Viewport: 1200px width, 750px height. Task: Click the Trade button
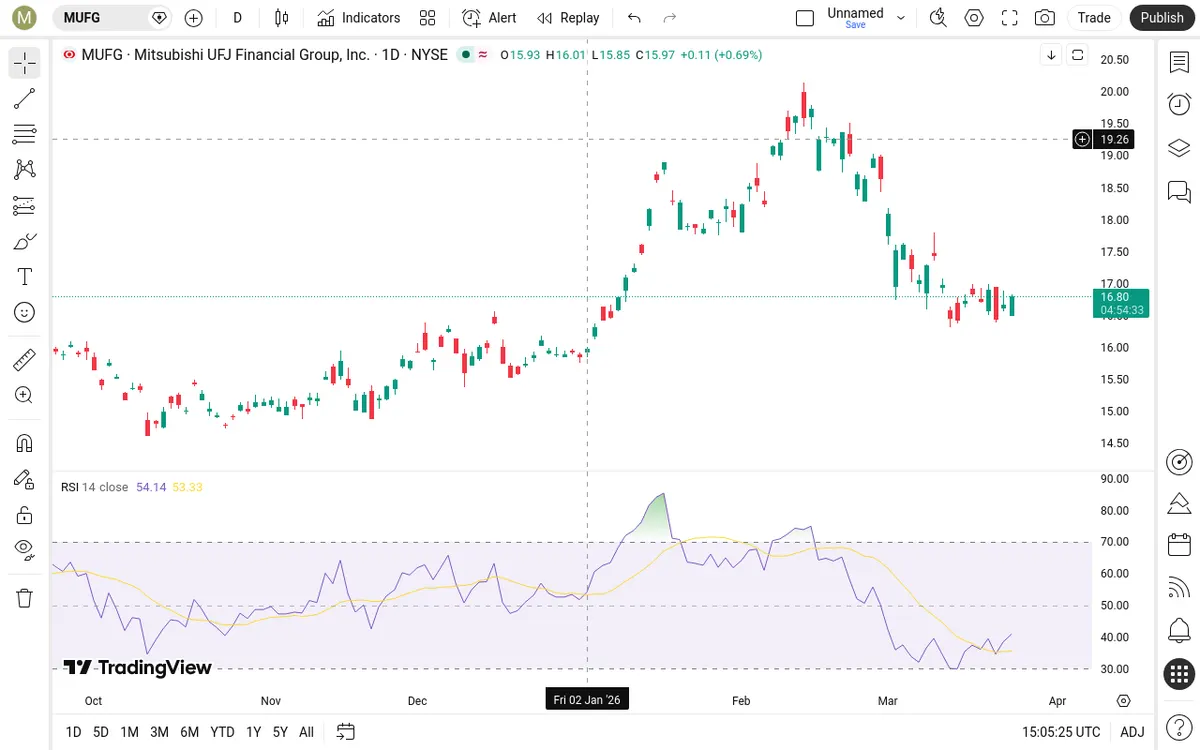click(x=1094, y=18)
